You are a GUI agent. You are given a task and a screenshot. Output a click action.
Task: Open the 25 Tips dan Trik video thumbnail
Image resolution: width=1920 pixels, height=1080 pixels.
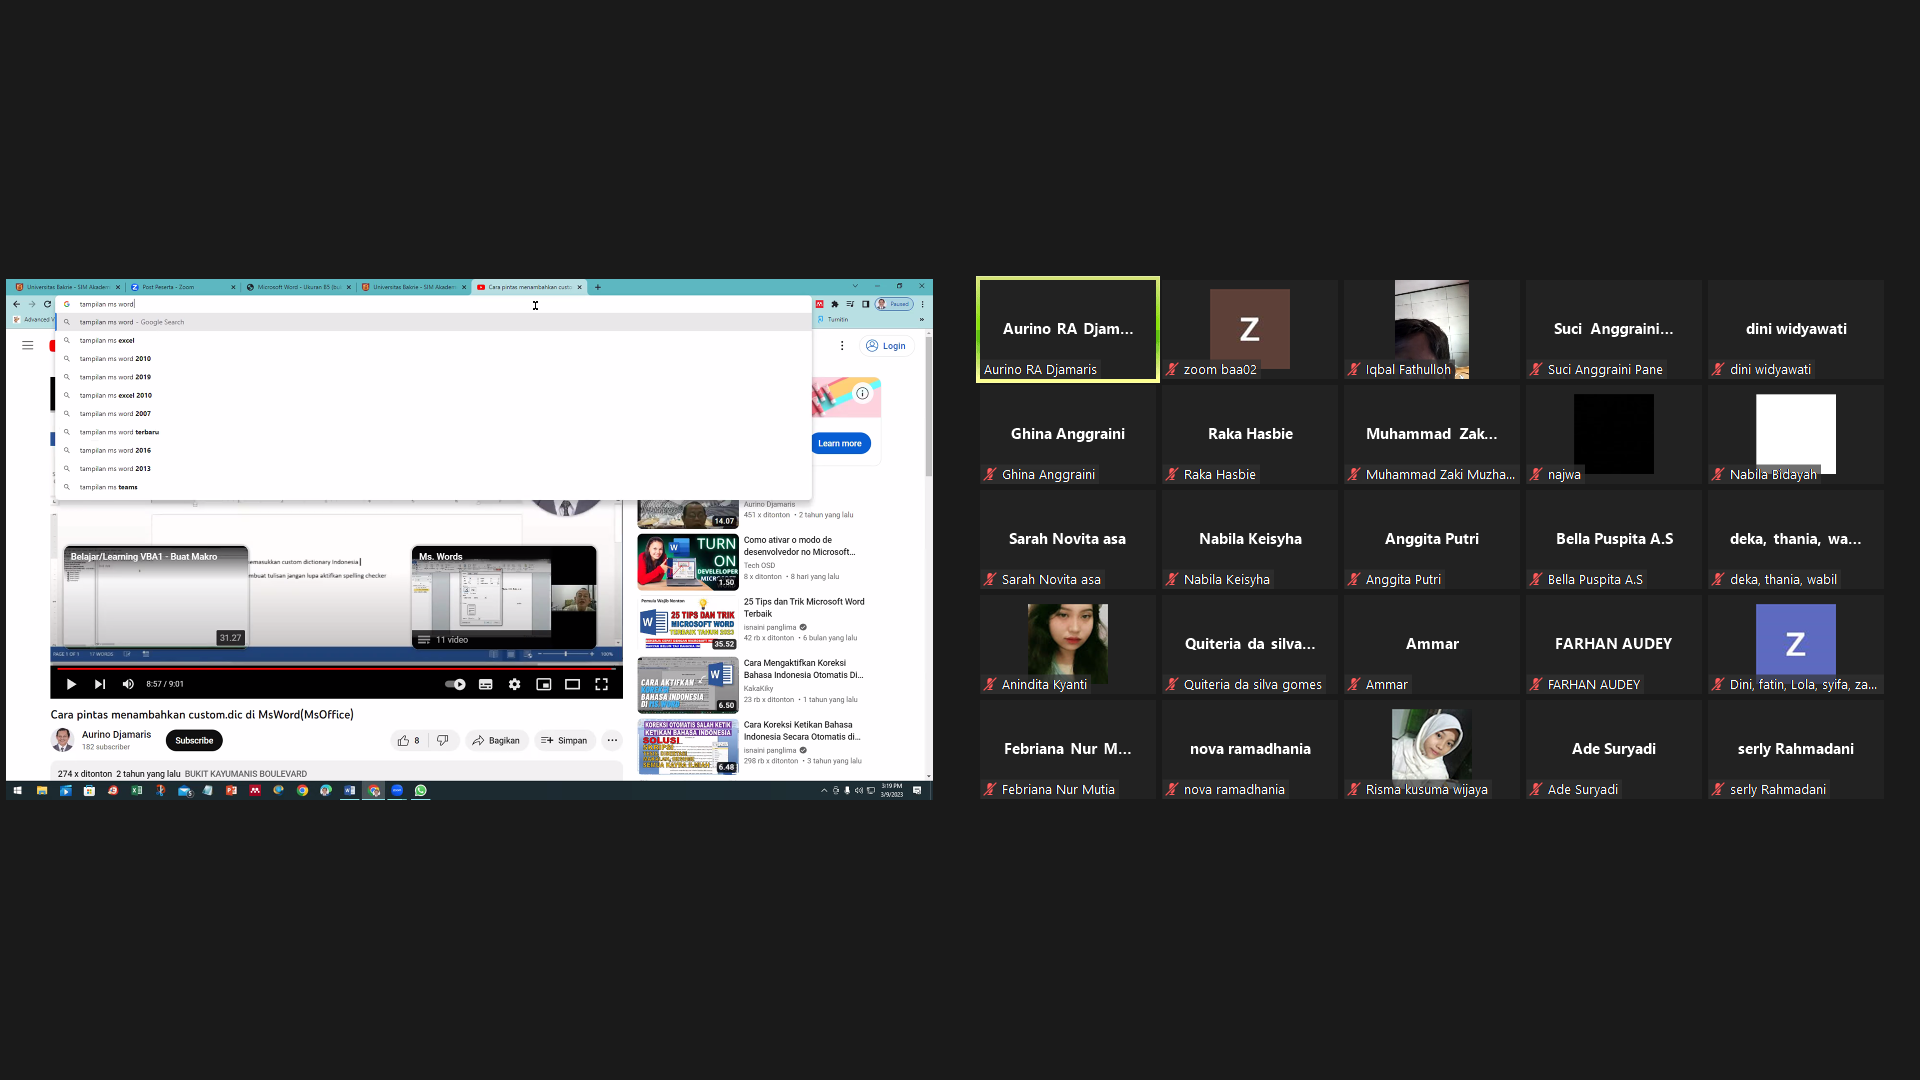[x=688, y=624]
